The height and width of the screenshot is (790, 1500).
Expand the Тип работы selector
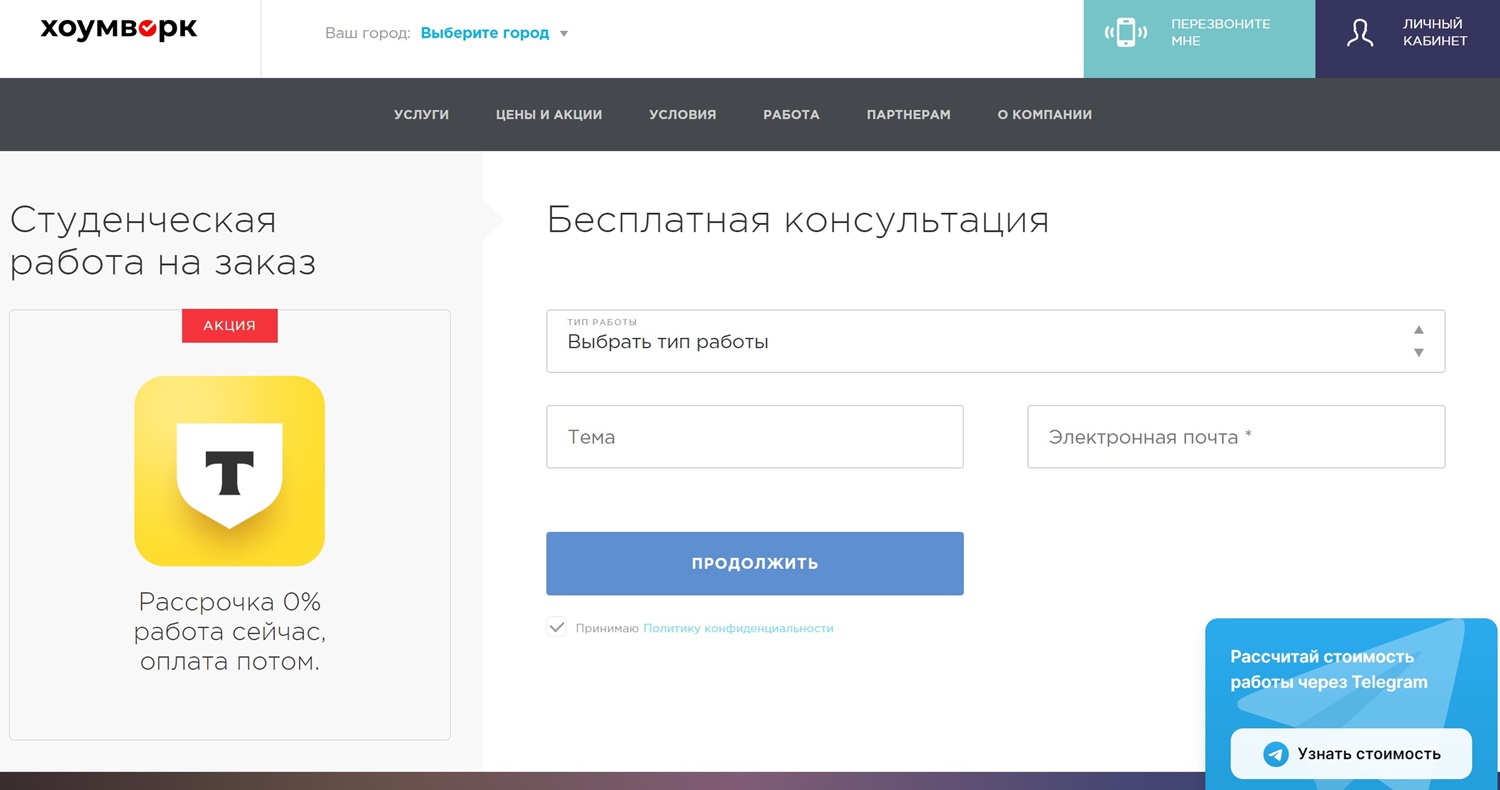(x=995, y=341)
